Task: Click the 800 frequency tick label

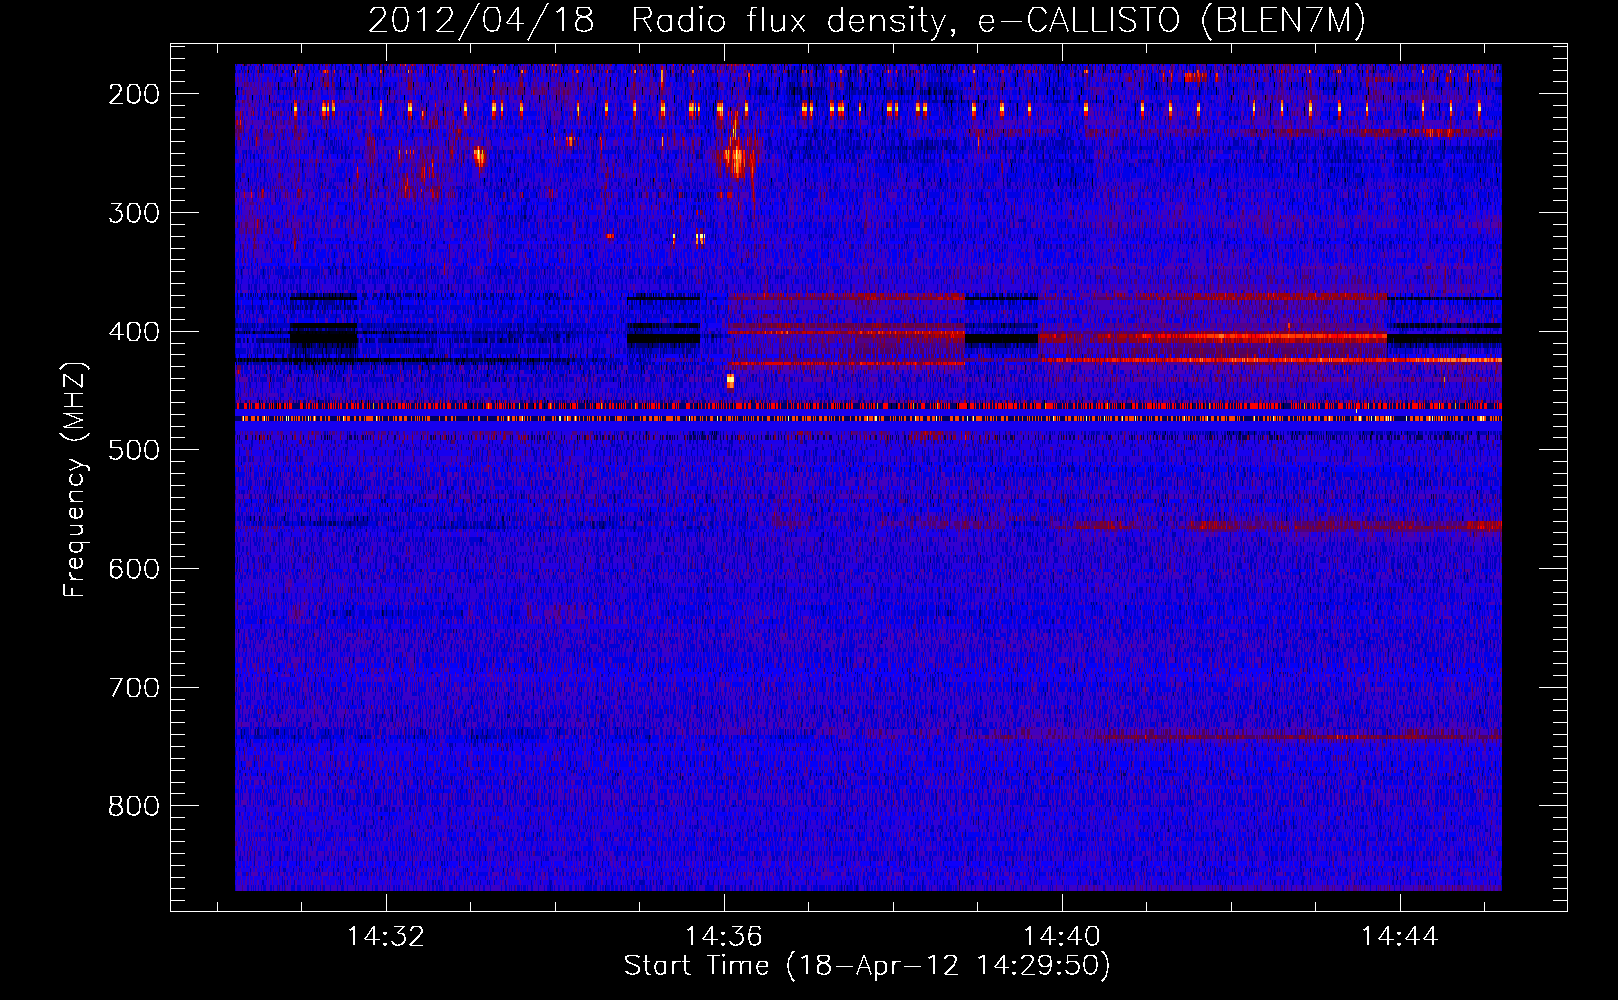Action: point(133,806)
